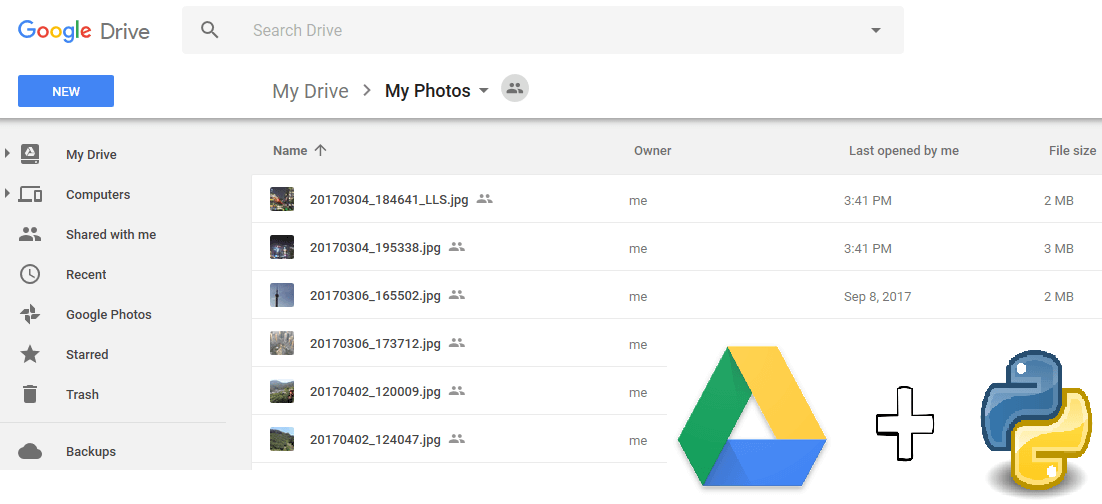Screen dimensions: 1102x504
Task: Click the Google Drive logo
Action: 84,31
